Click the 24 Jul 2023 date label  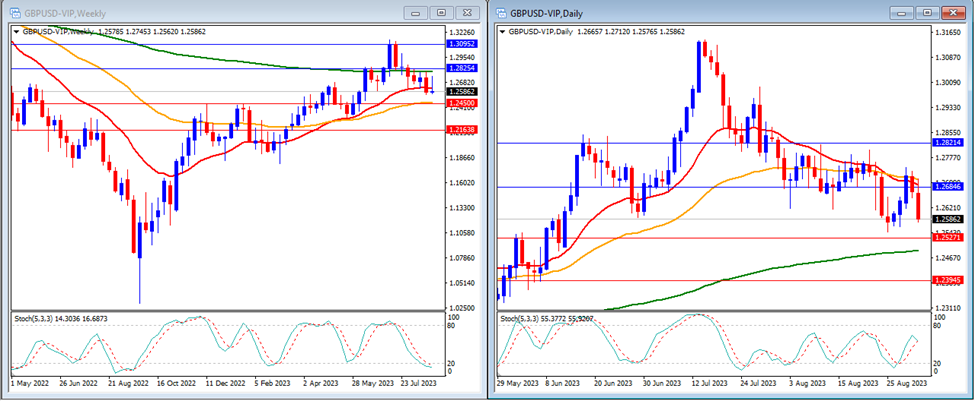[761, 384]
